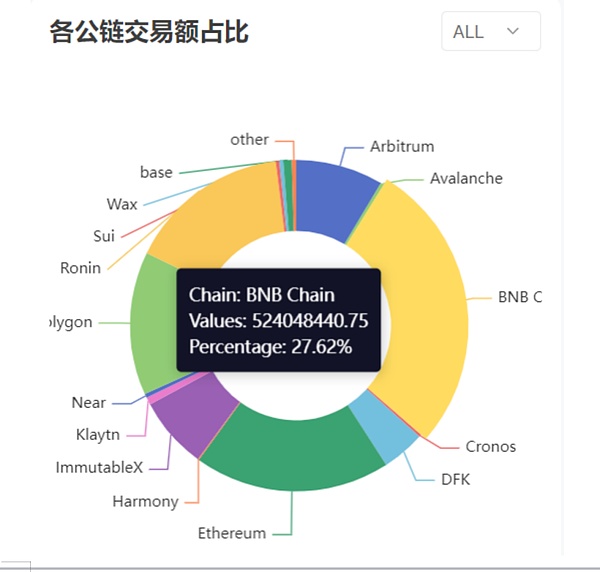
Task: Select the Near chart label
Action: click(x=89, y=402)
